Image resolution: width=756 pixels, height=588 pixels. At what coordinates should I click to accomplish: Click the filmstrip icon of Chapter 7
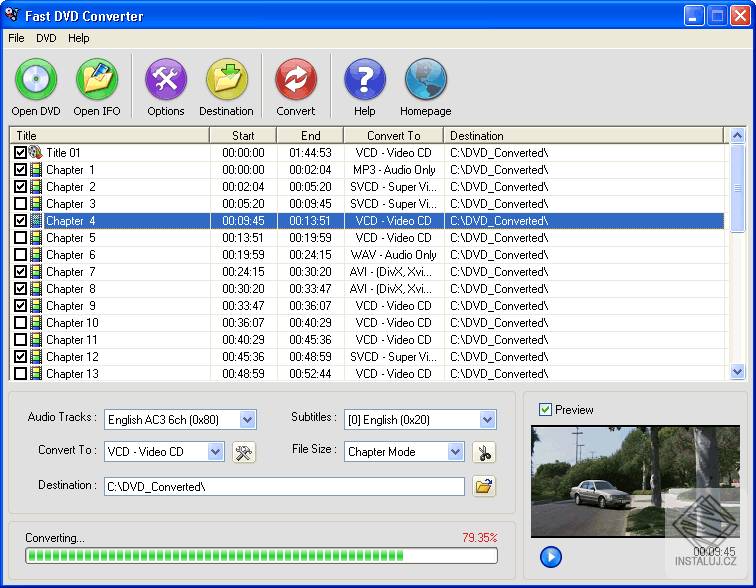36,272
